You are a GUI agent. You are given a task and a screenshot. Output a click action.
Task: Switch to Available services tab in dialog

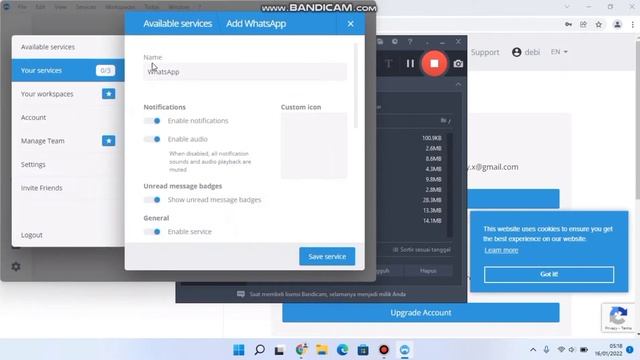[x=178, y=24]
